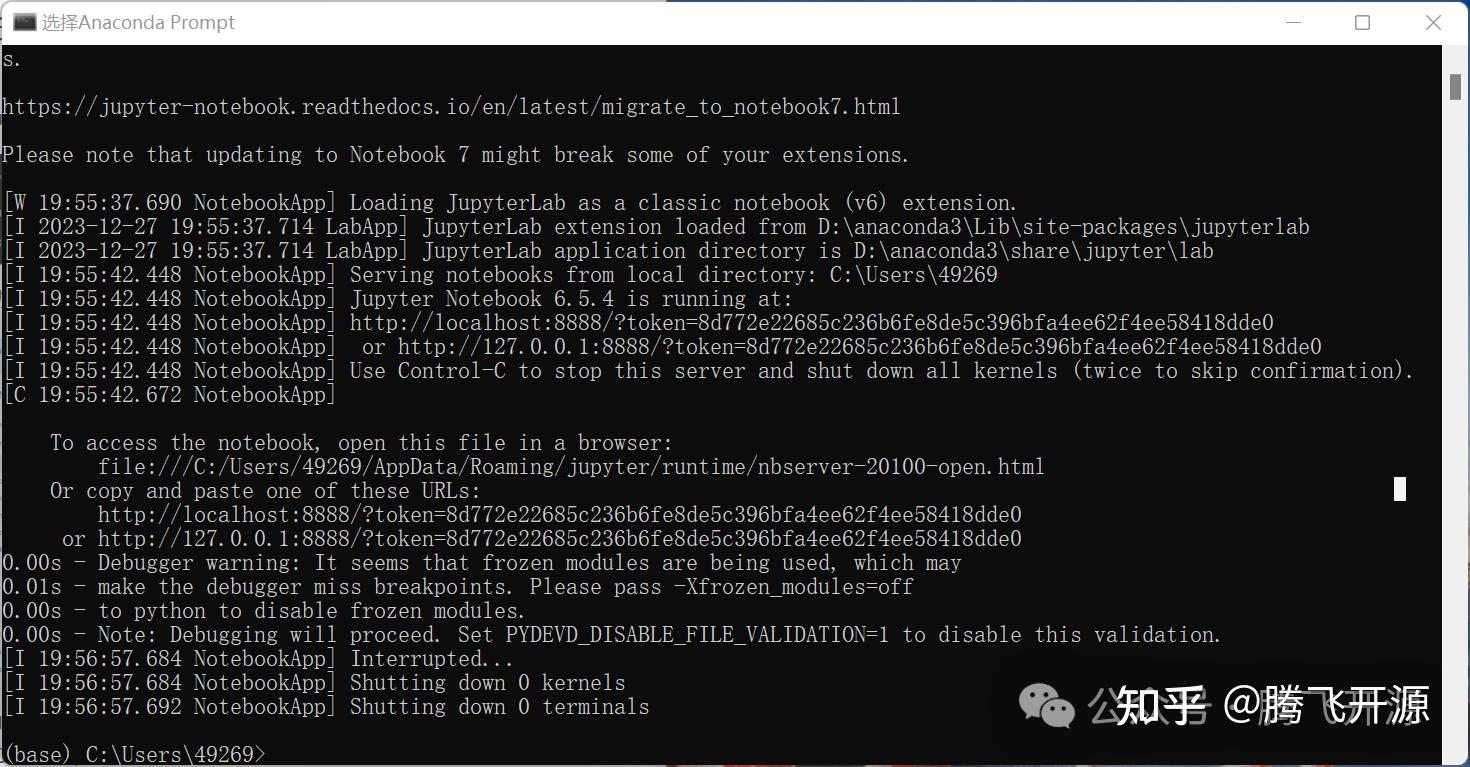Viewport: 1470px width, 767px height.
Task: Click the vertical scrollbar thumb
Action: pos(1456,87)
